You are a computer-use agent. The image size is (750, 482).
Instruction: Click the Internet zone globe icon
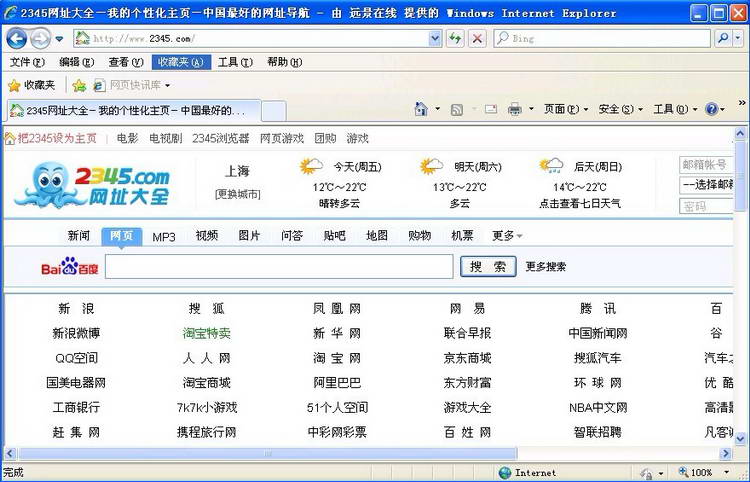coord(505,473)
